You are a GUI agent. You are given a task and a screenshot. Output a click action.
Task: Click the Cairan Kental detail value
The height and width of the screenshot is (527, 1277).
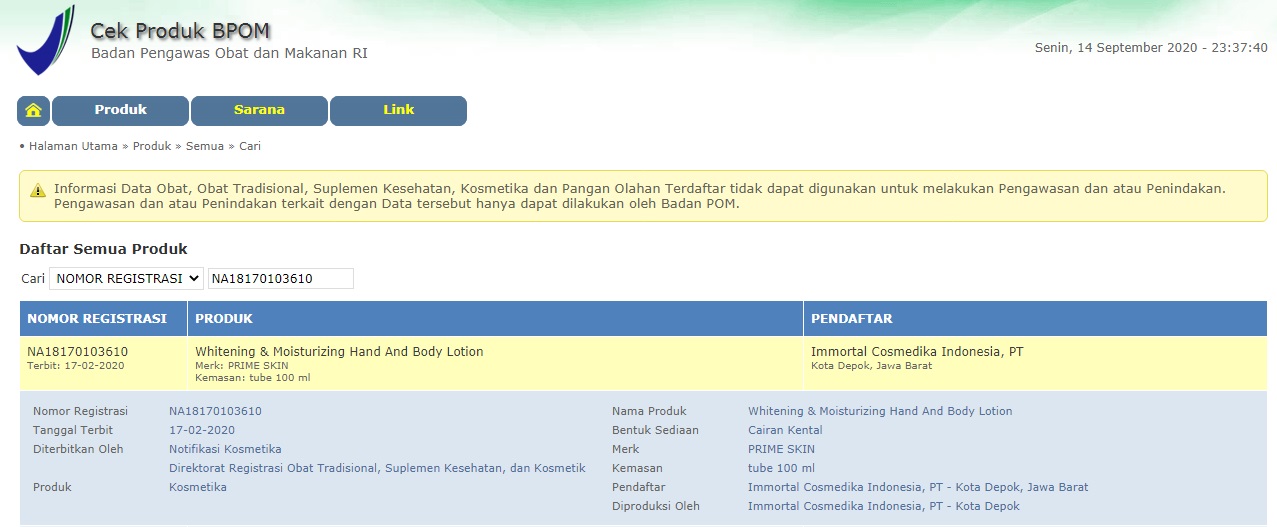coord(785,430)
